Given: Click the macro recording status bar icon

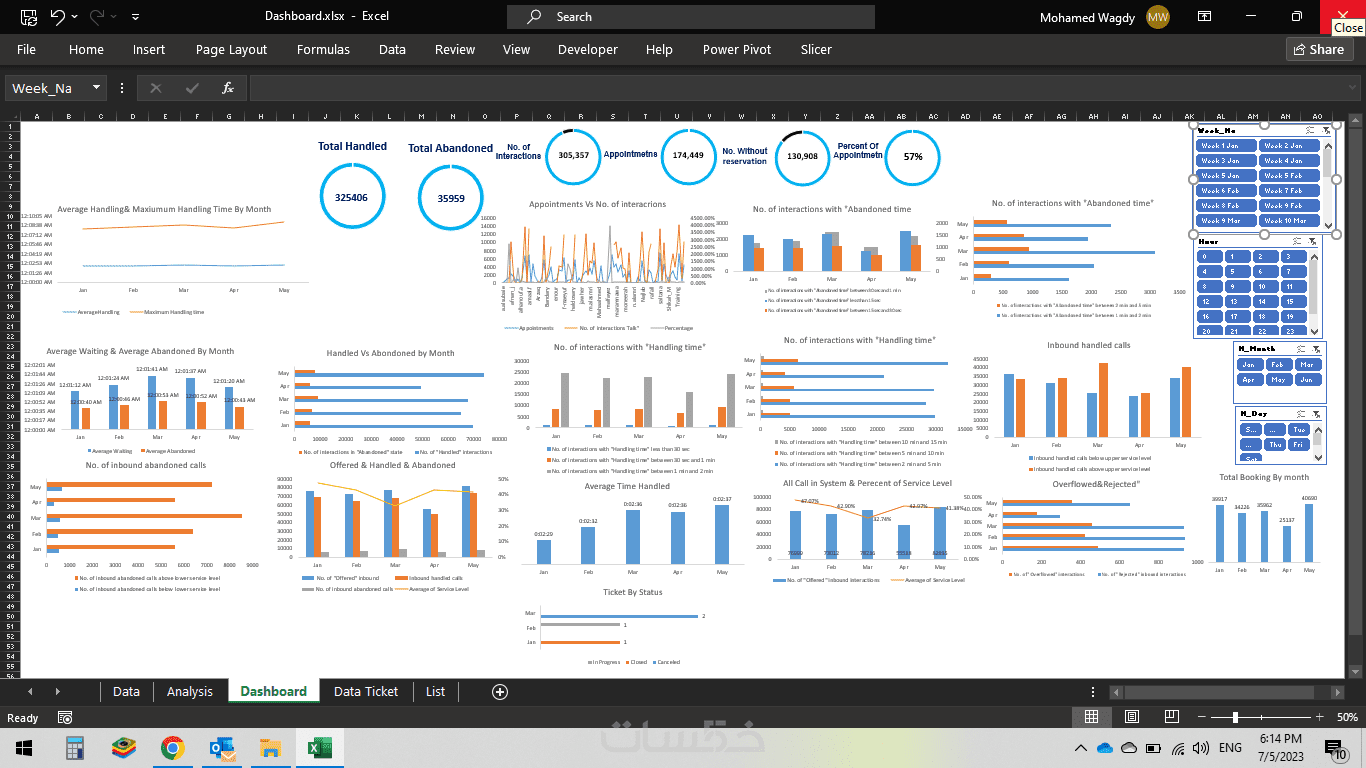Looking at the screenshot, I should tap(65, 718).
